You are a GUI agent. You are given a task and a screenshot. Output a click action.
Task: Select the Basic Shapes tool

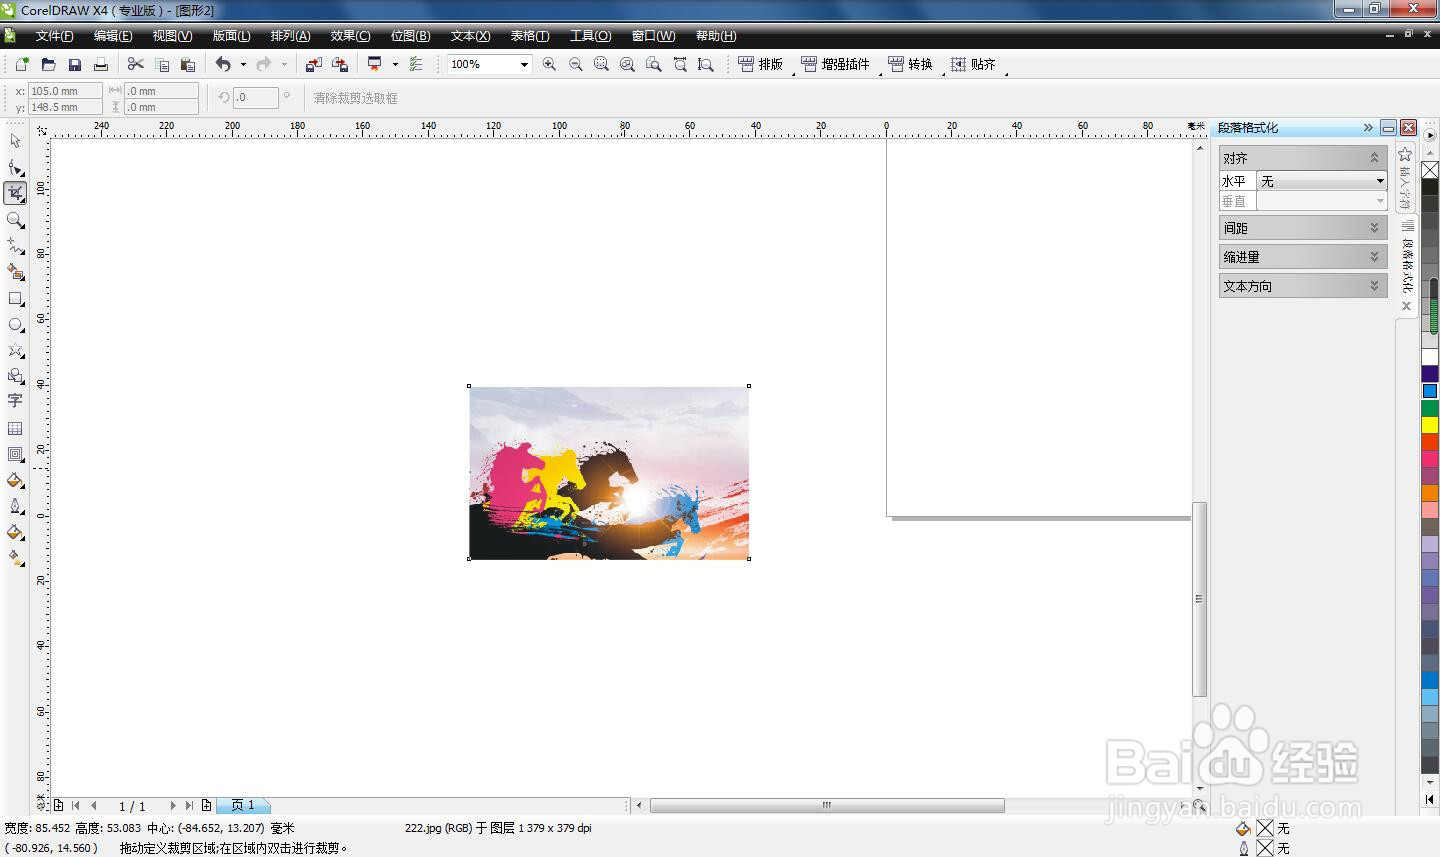pos(15,376)
